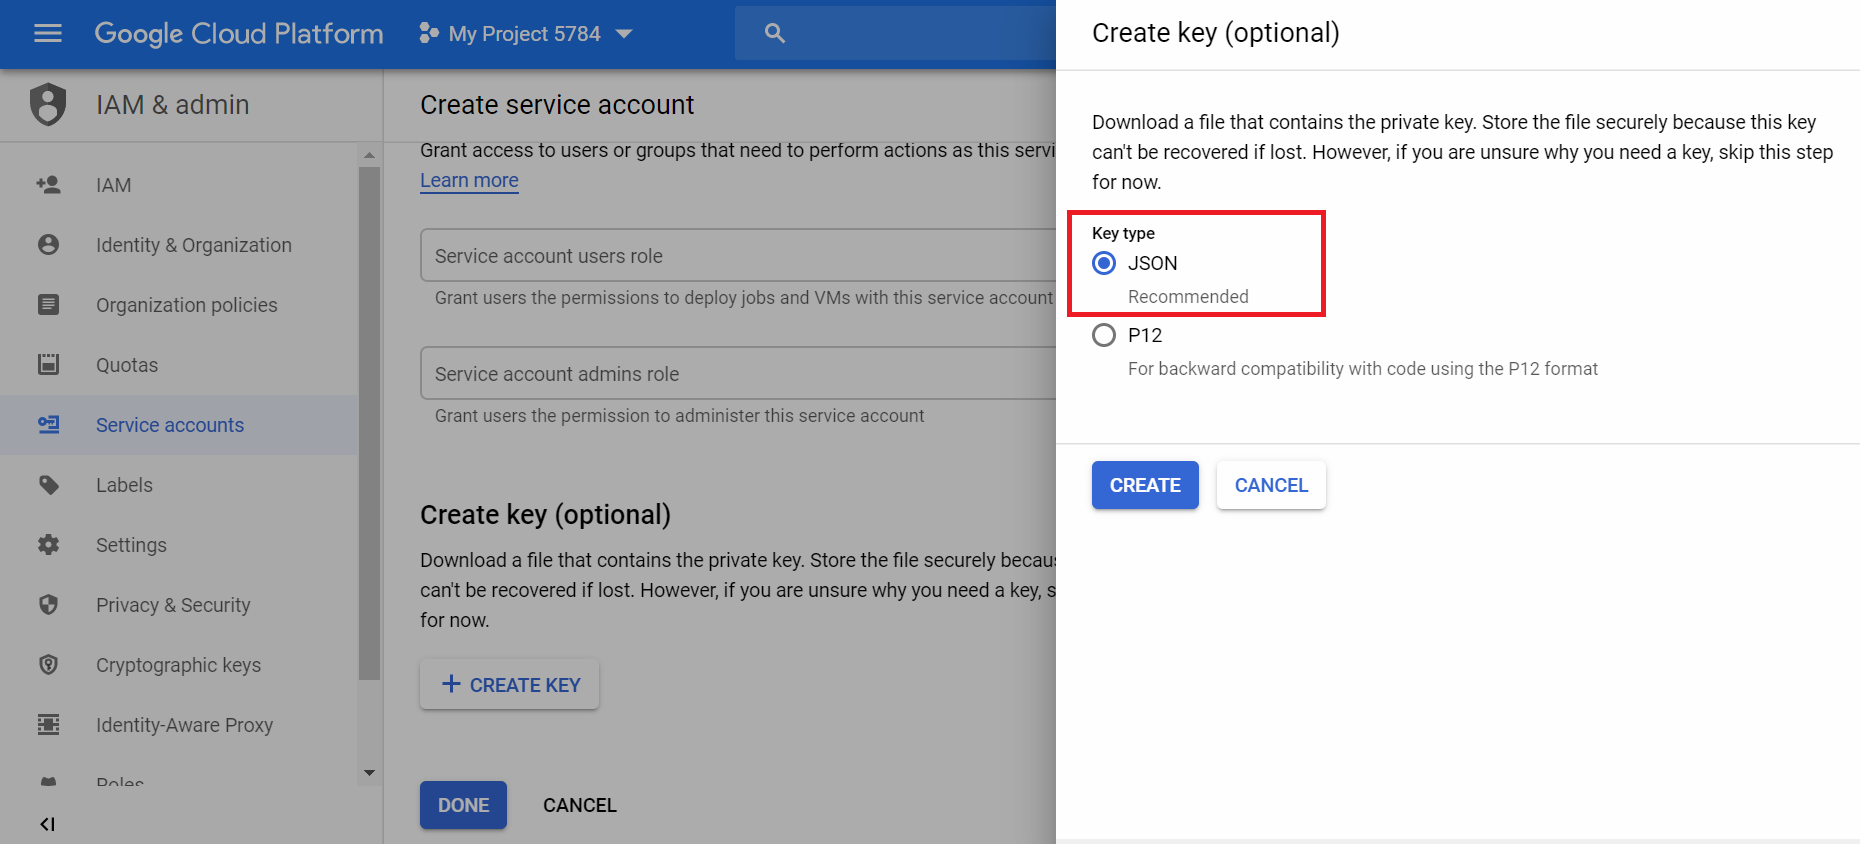The image size is (1860, 844).
Task: Click CANCEL in the Create key panel
Action: tap(1271, 485)
